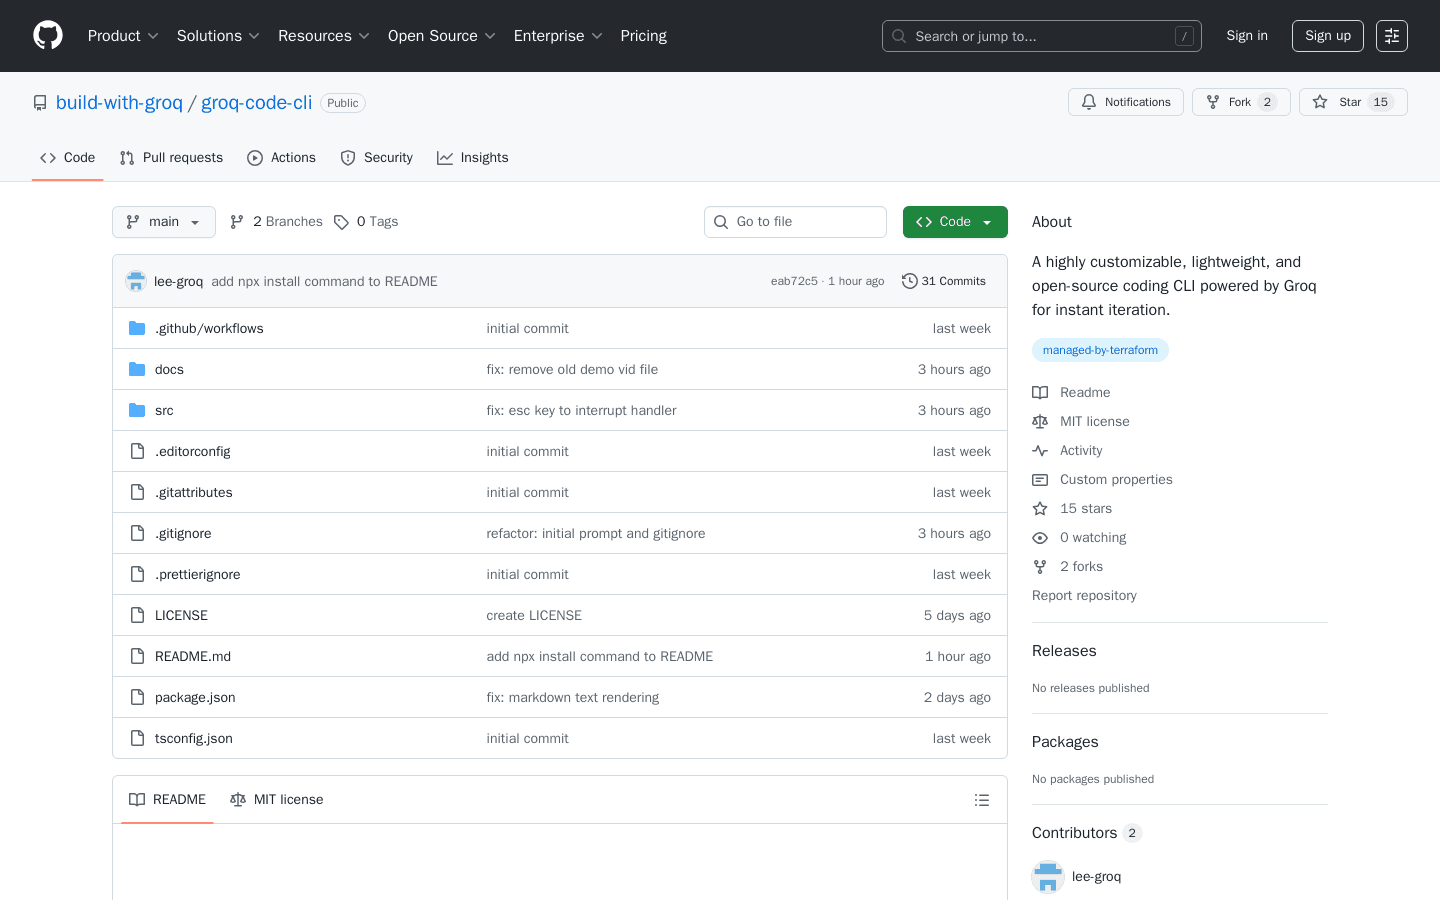Click the Sign up button
The width and height of the screenshot is (1440, 900).
click(x=1328, y=36)
